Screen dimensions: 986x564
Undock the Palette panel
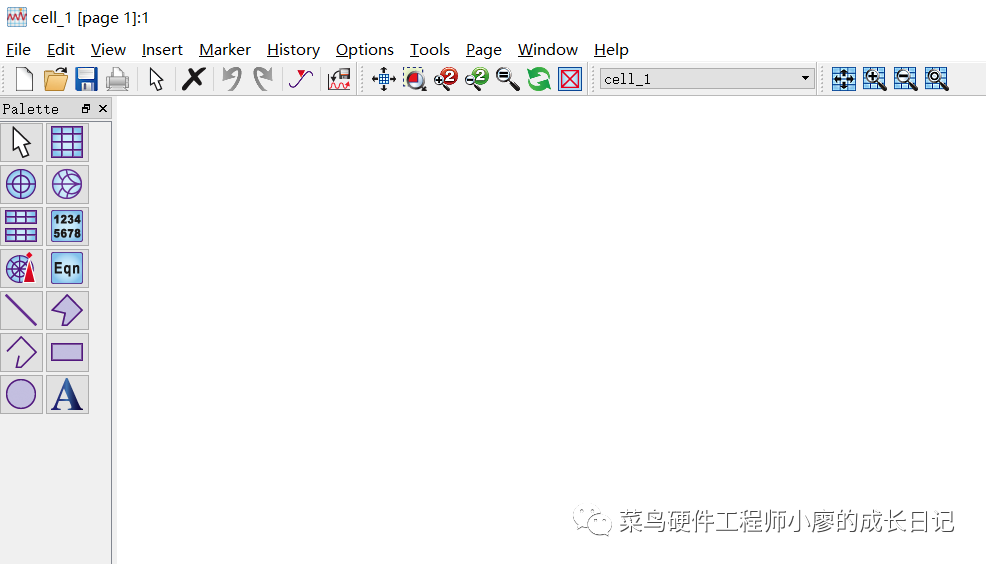[86, 109]
